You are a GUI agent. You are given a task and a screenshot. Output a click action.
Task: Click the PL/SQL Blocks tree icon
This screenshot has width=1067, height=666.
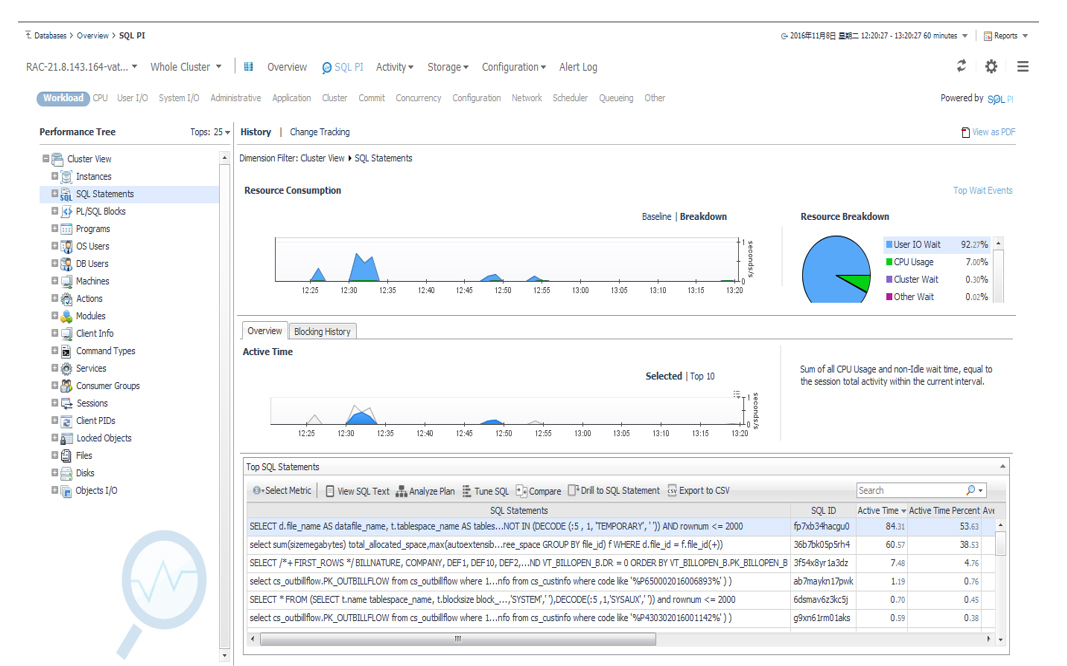(x=66, y=212)
